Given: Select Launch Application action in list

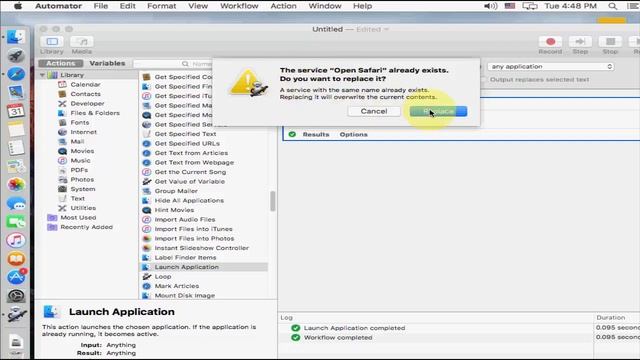Looking at the screenshot, I should click(204, 267).
